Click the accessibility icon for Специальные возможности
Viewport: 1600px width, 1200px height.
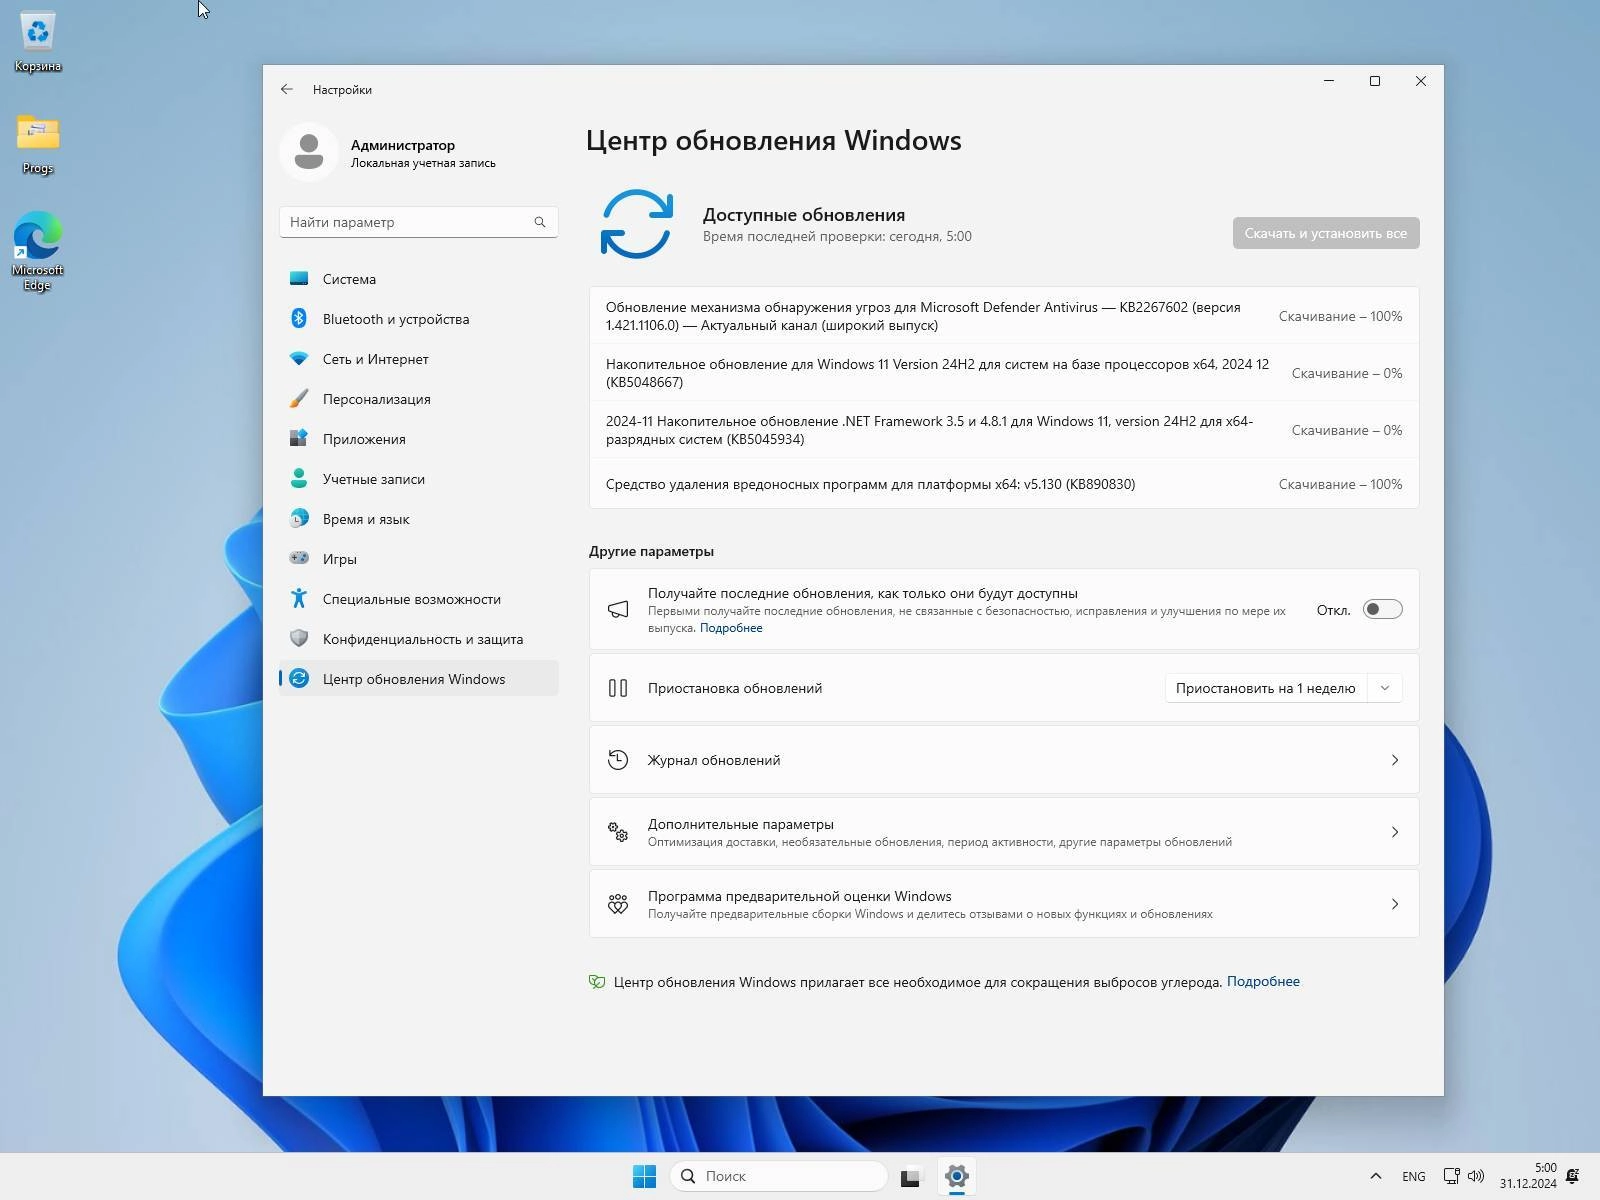[x=299, y=598]
